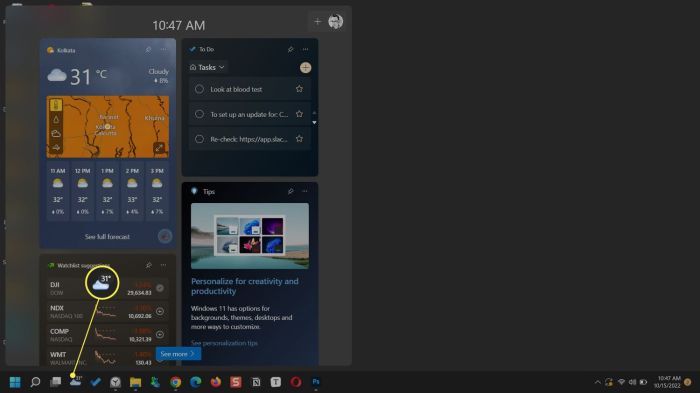Select wind layer on weather map

(x=56, y=148)
